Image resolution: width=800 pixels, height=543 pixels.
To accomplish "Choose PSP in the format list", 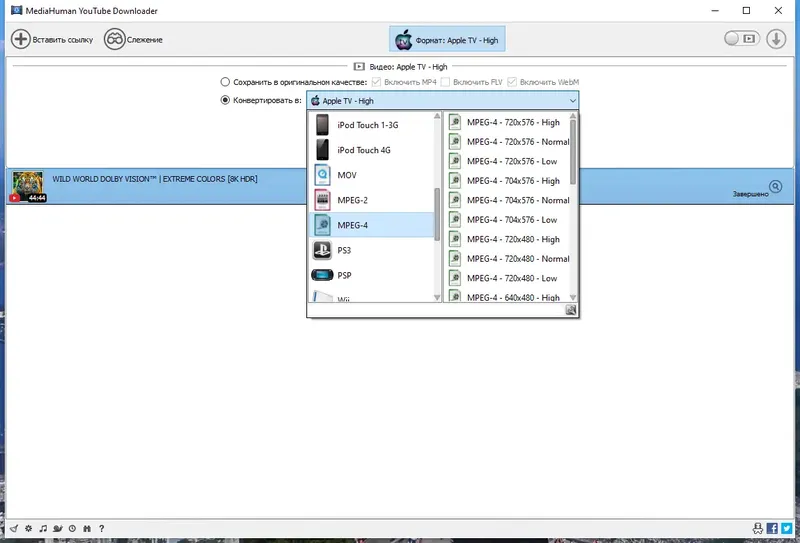I will pos(371,275).
